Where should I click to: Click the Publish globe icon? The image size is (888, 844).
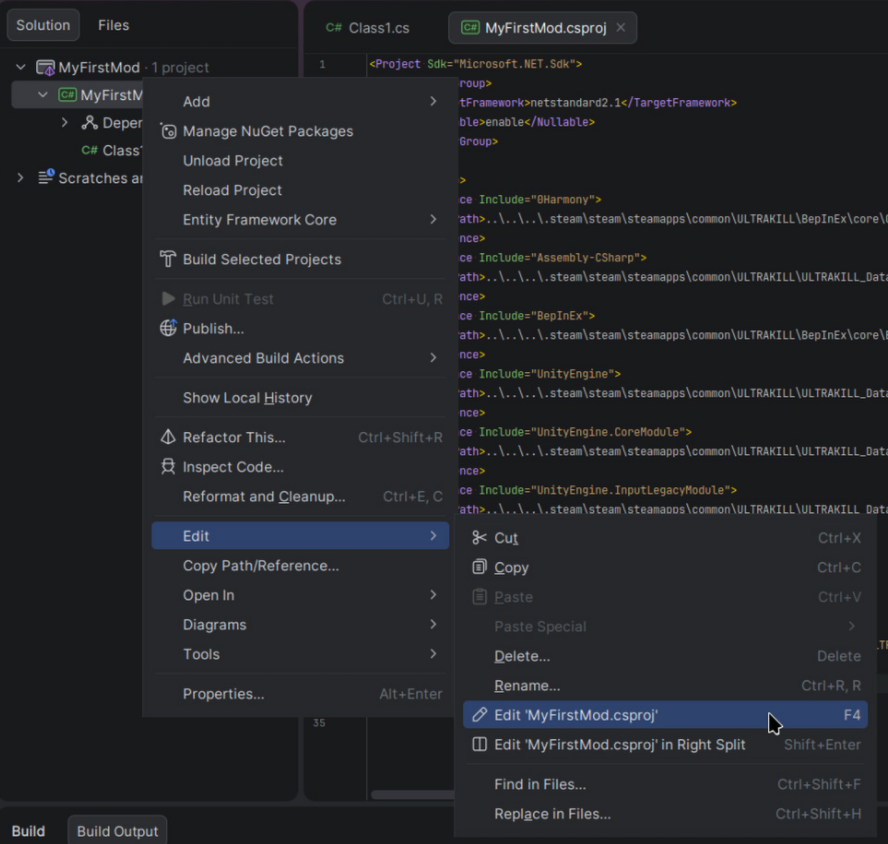tap(168, 328)
